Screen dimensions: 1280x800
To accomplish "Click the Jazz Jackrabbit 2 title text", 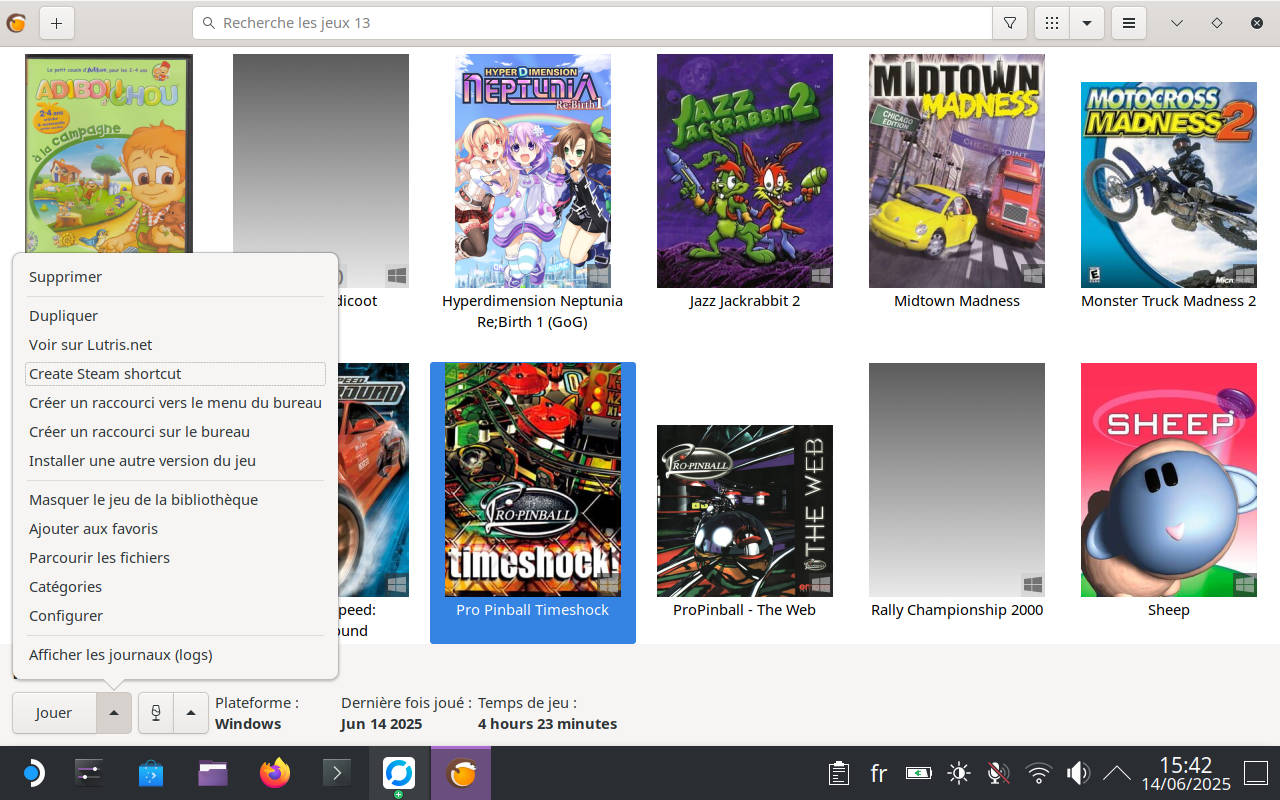I will [745, 301].
